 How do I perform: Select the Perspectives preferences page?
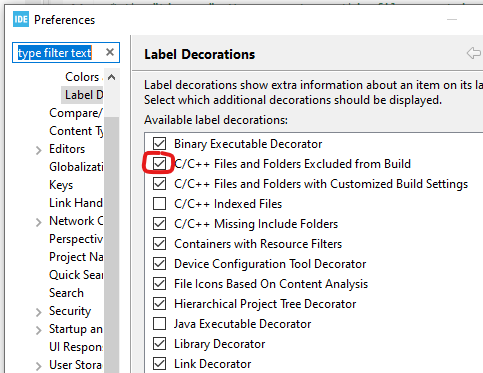(x=76, y=239)
